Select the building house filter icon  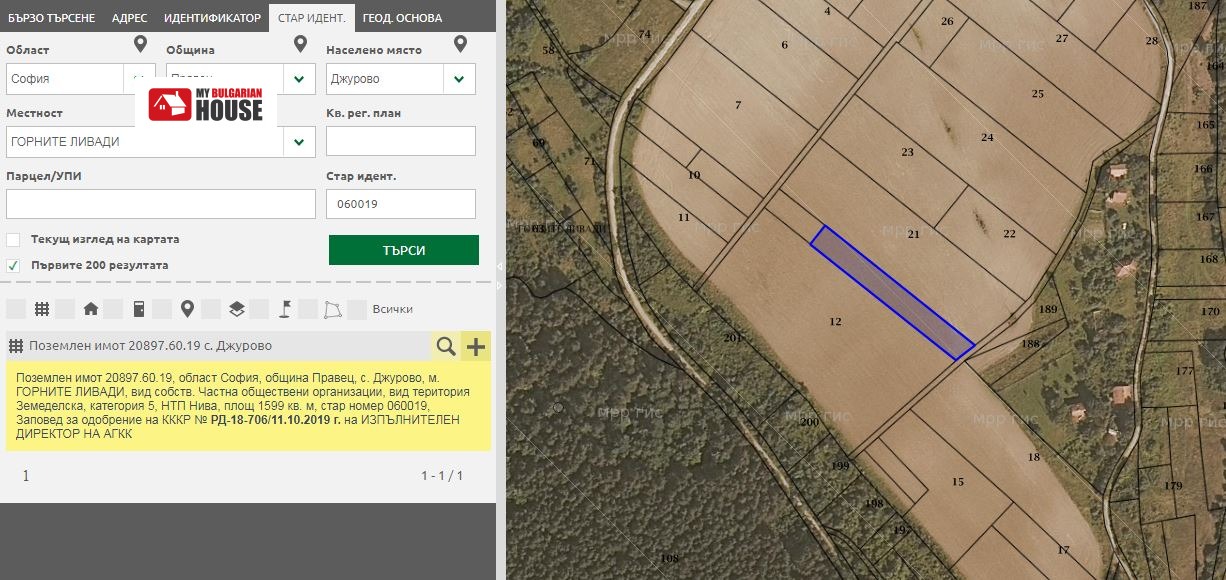tap(91, 309)
